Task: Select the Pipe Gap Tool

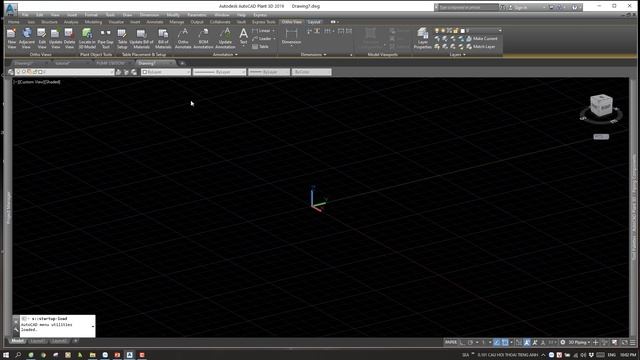Action: point(105,38)
